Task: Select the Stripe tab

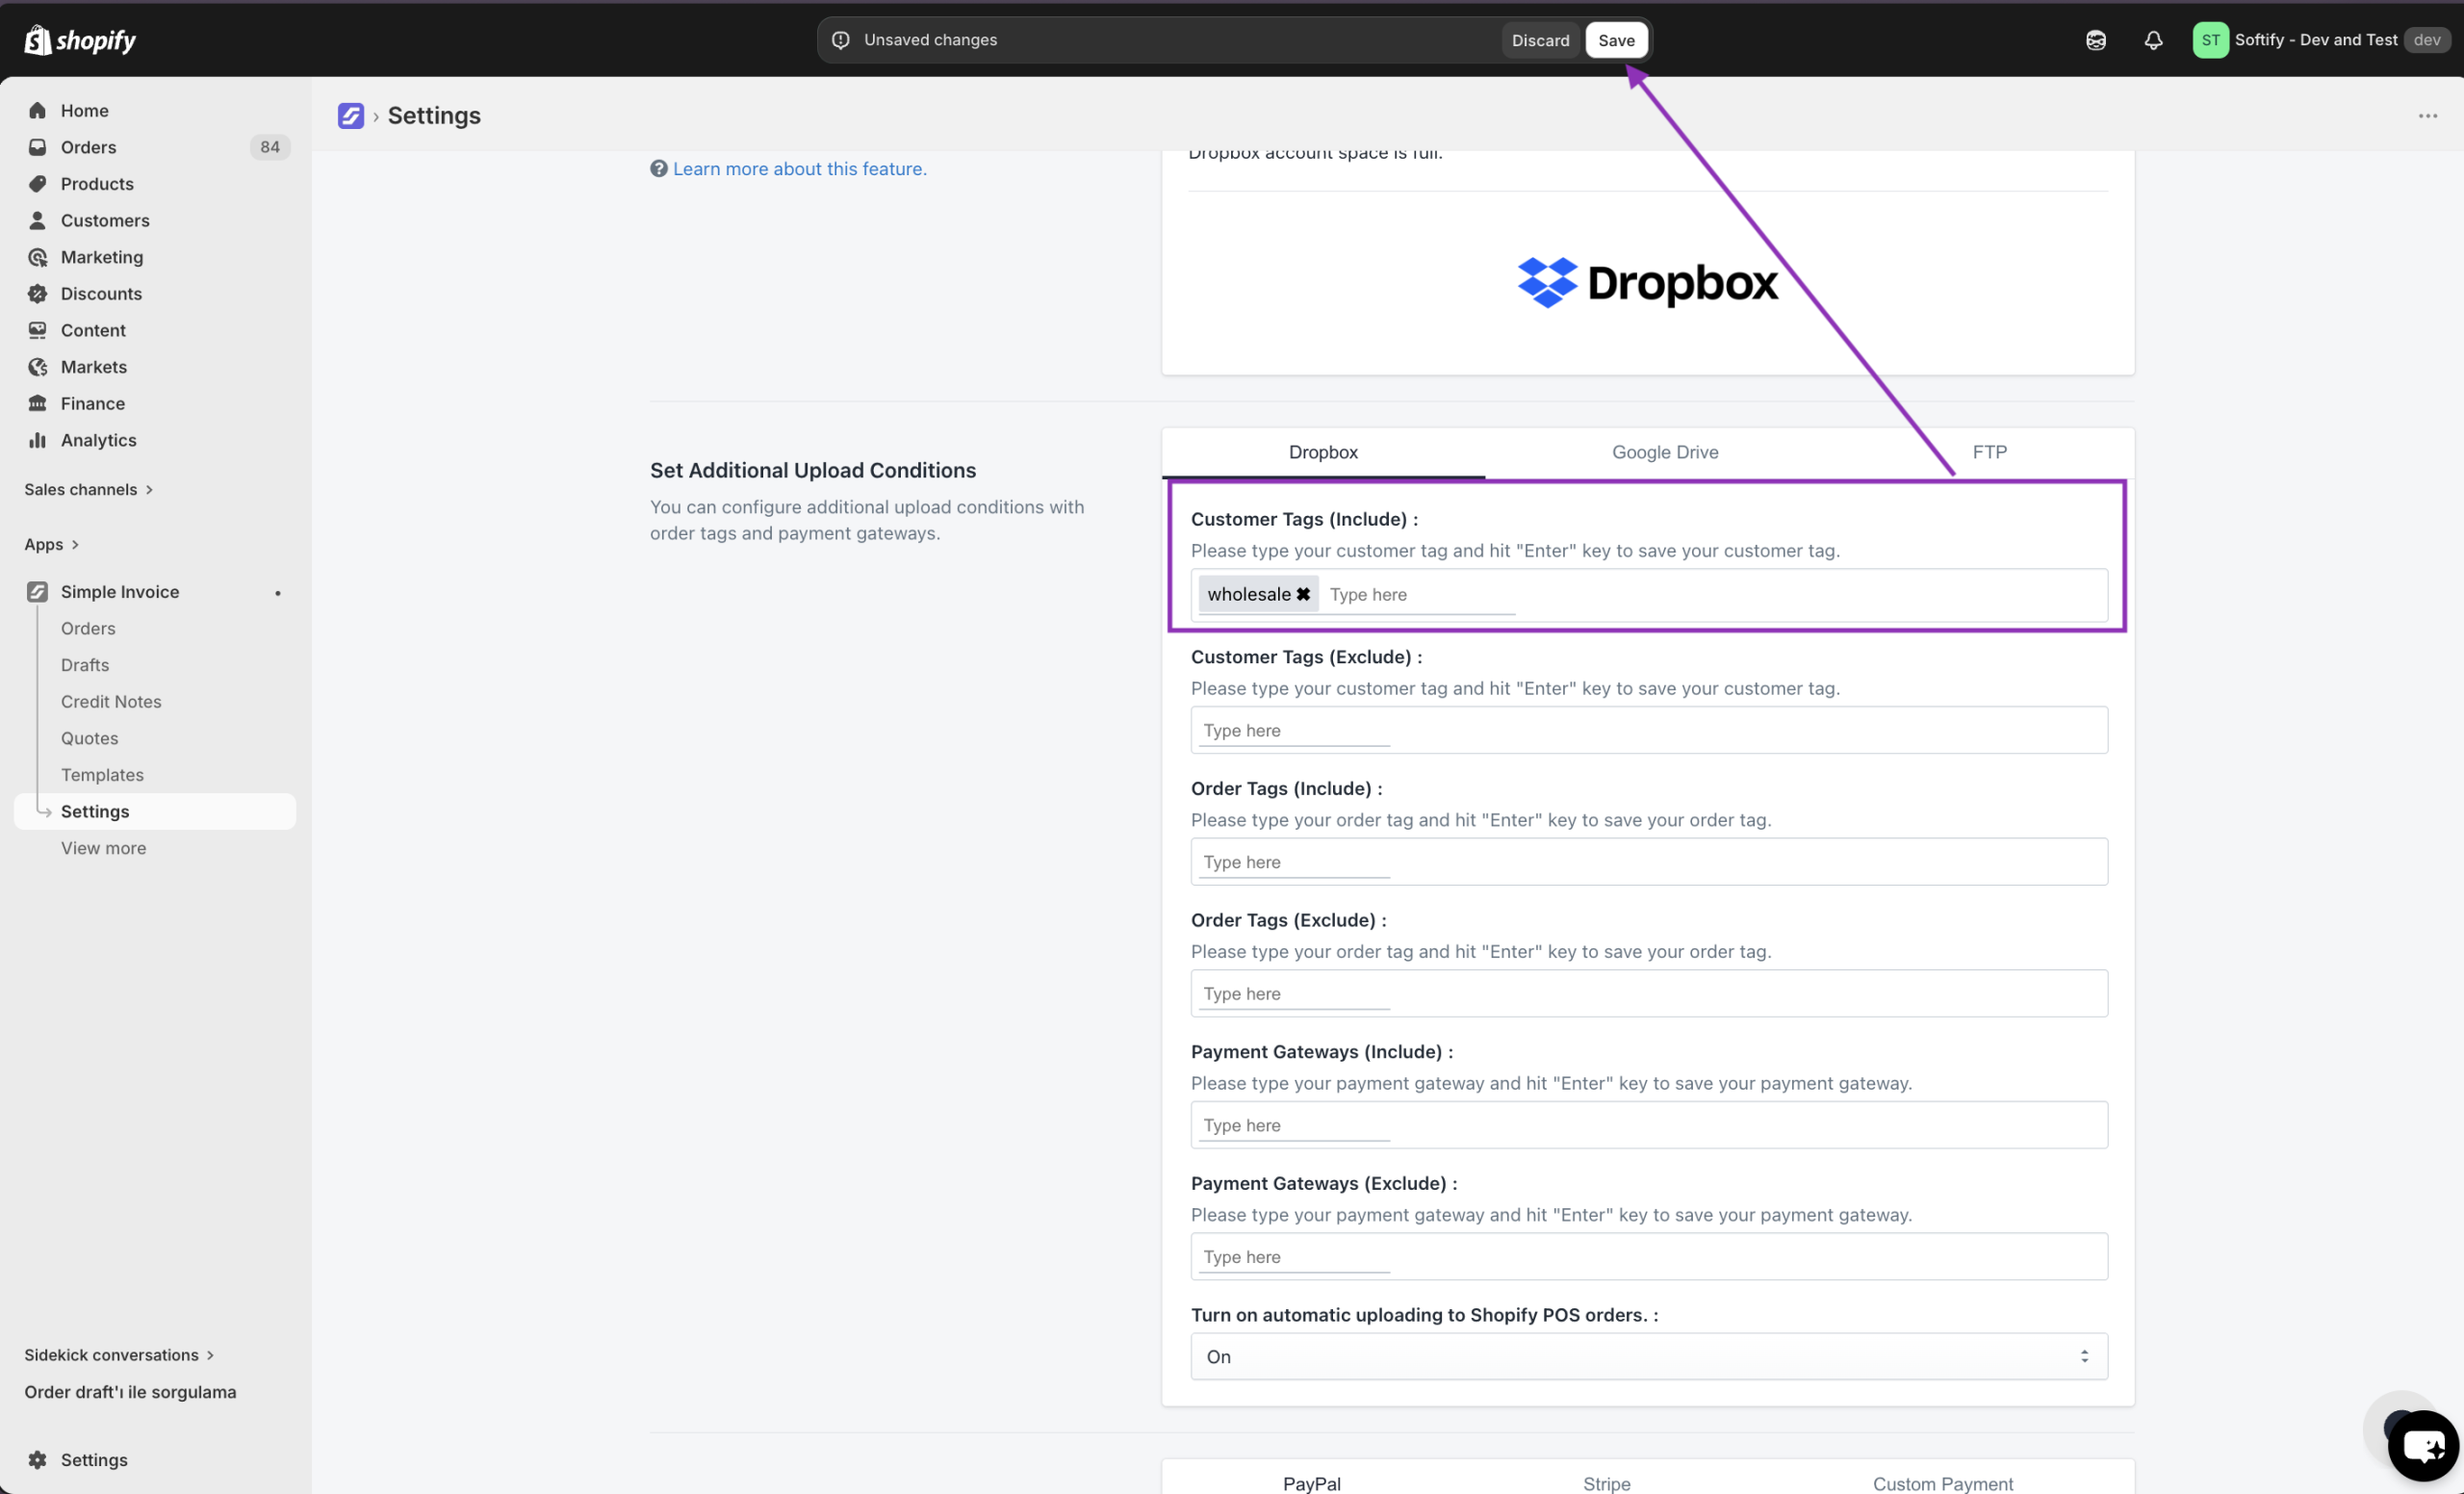Action: (1606, 1483)
